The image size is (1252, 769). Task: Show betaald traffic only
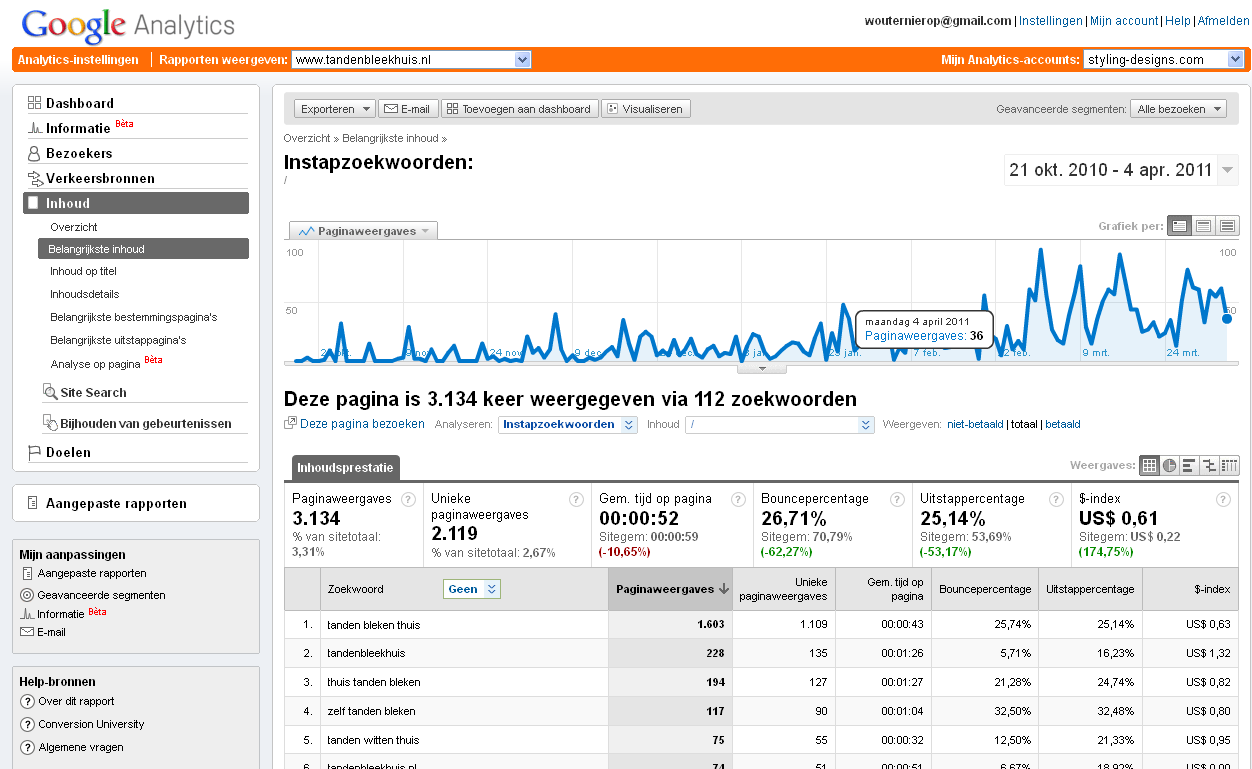(1062, 424)
